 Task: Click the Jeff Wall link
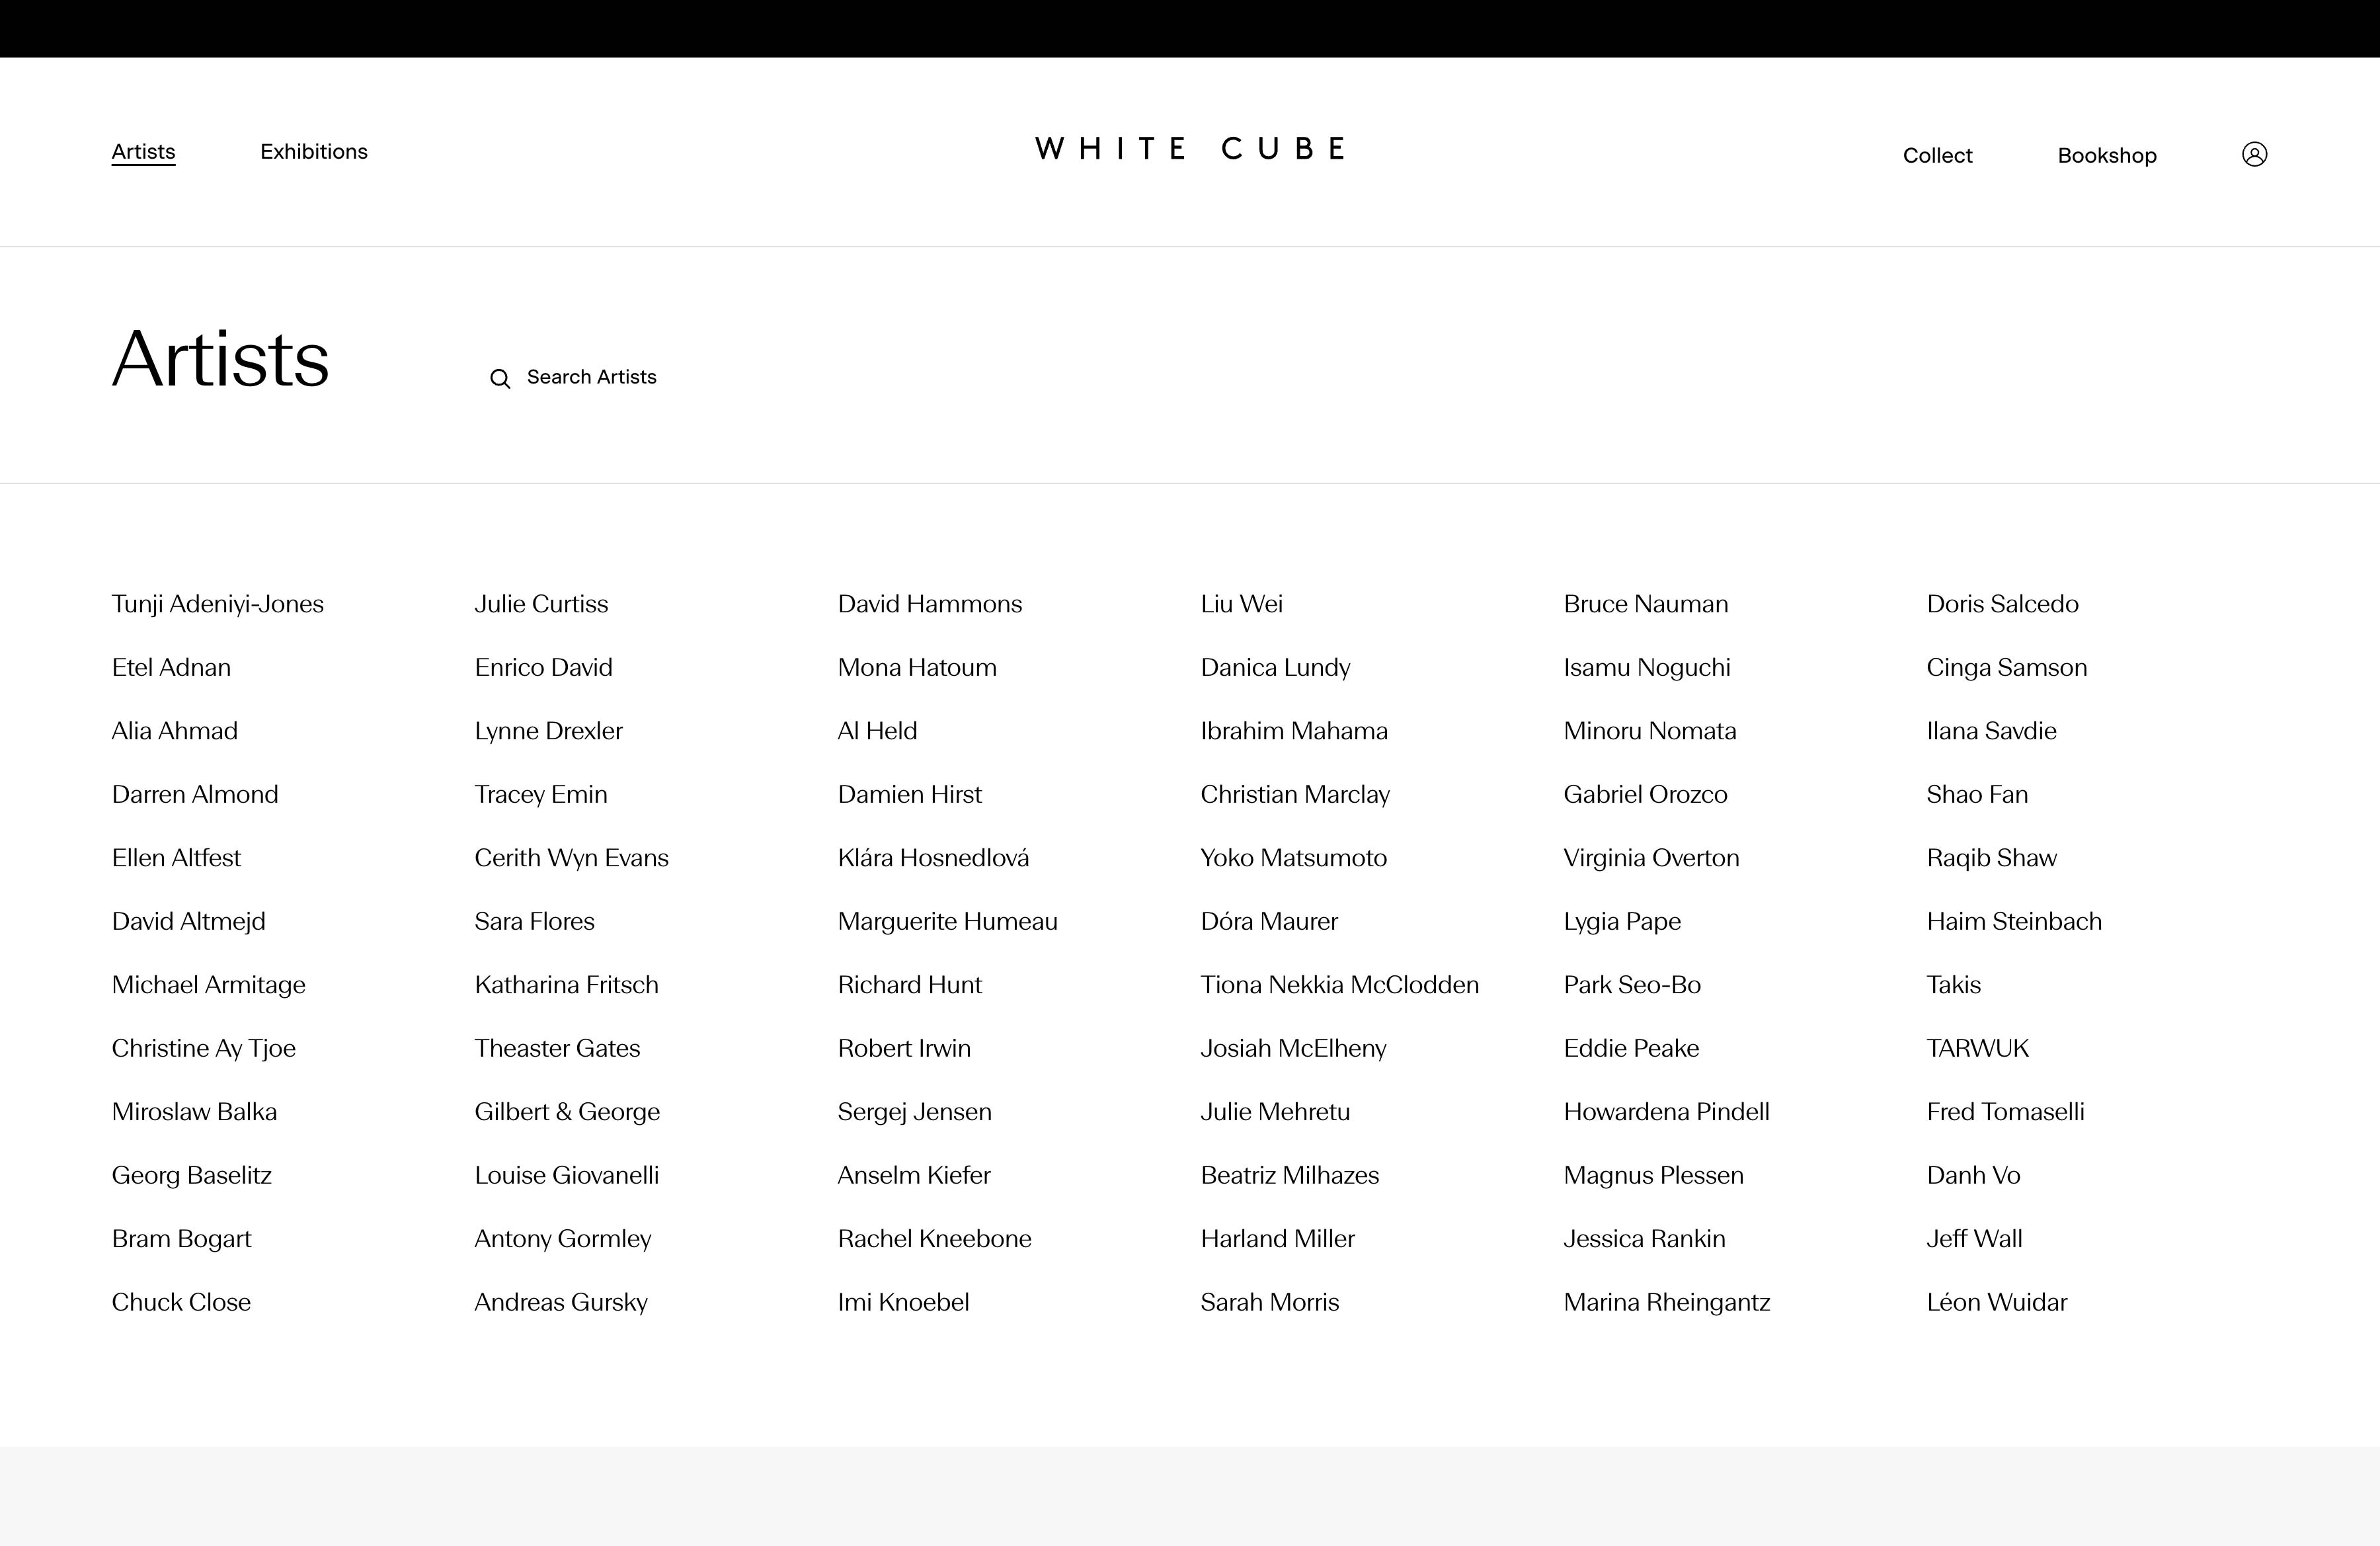coord(1974,1239)
